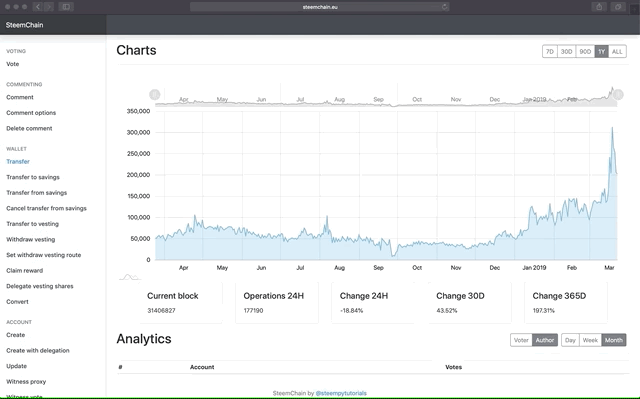
Task: Click the Votes column header
Action: [453, 367]
